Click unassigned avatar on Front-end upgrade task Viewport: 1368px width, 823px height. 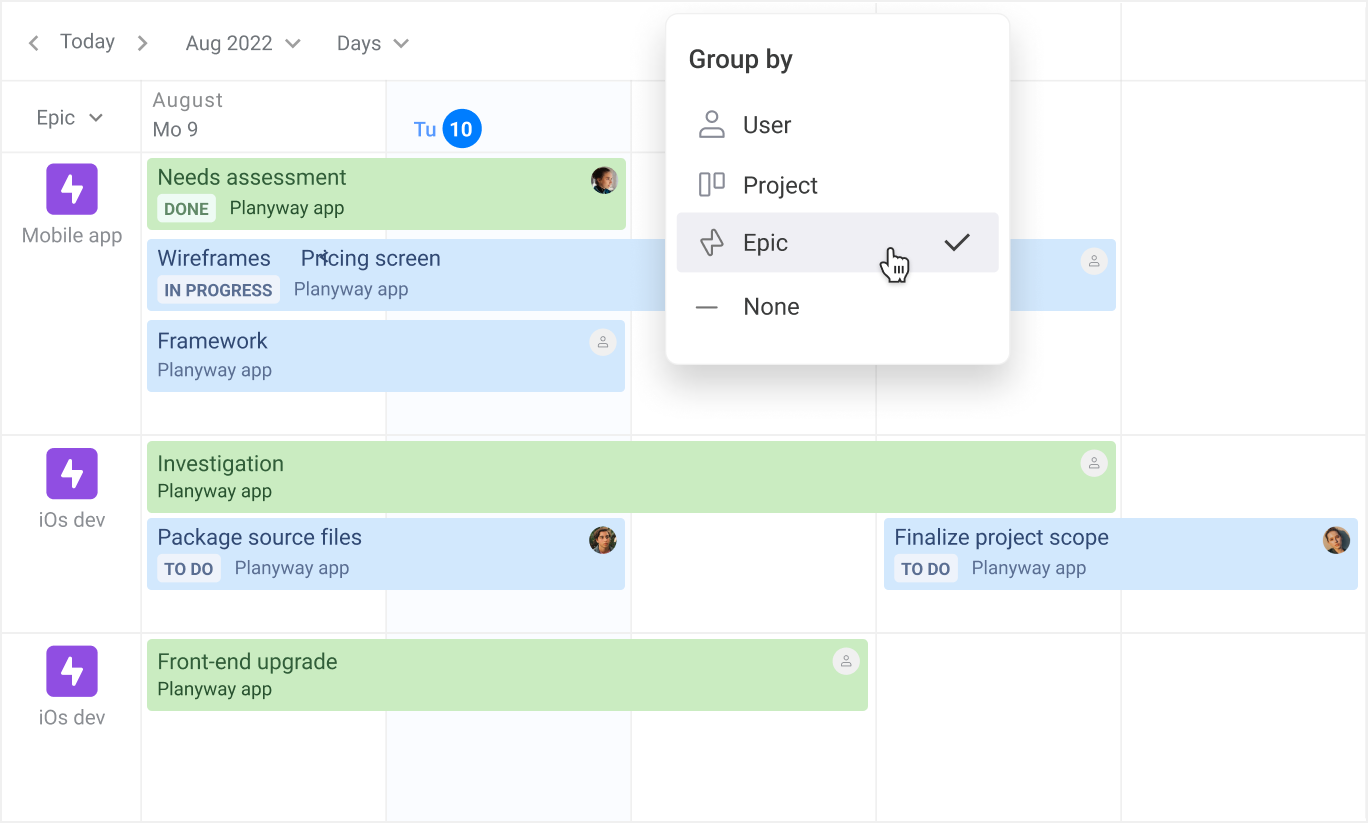[846, 661]
